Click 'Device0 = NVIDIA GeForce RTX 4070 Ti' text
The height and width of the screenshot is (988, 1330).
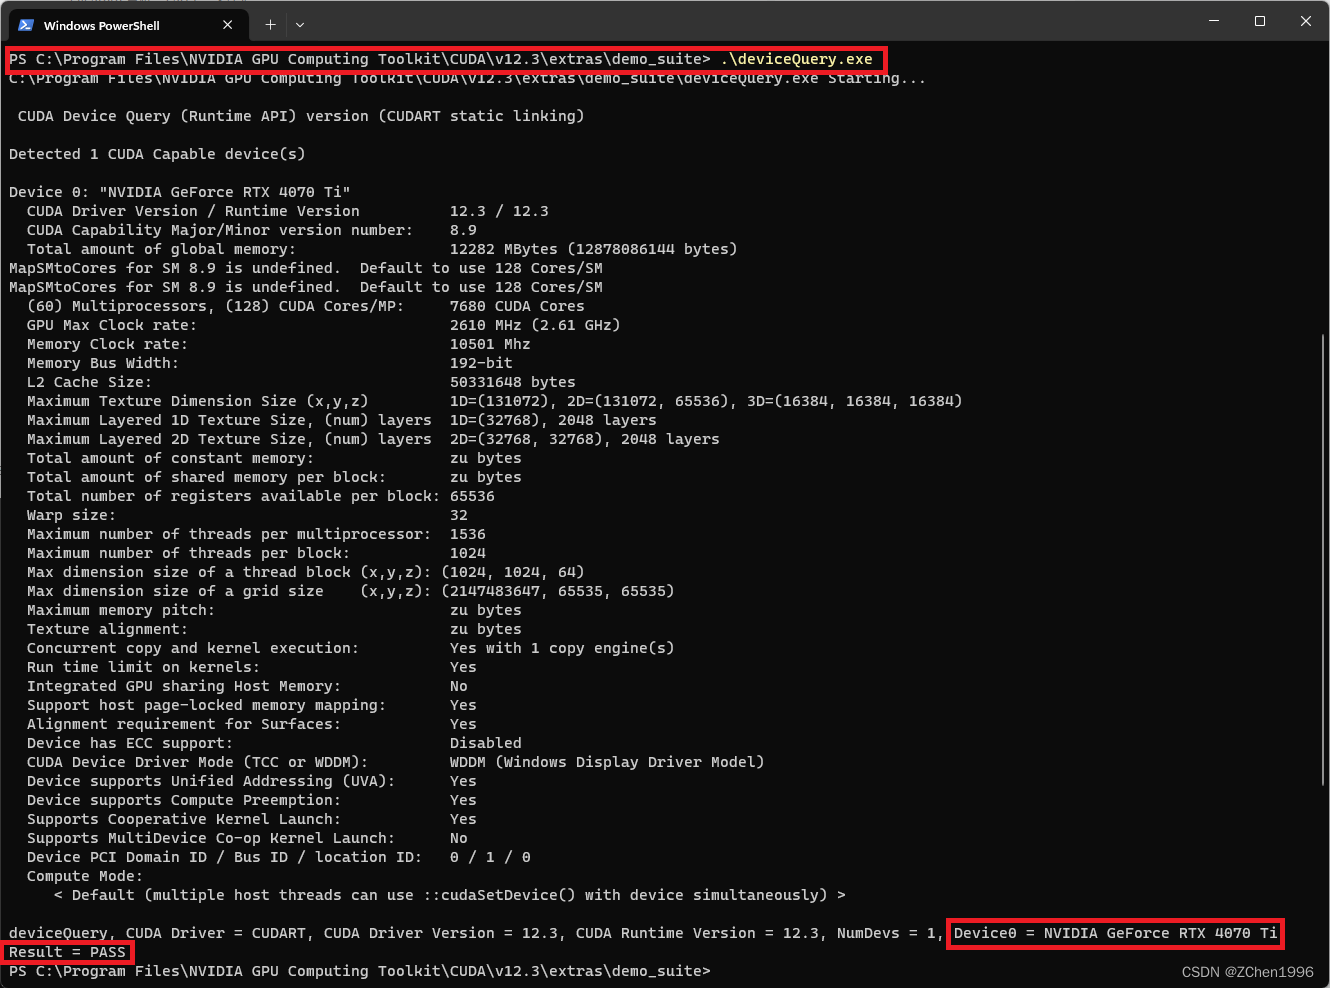pyautogui.click(x=1116, y=933)
